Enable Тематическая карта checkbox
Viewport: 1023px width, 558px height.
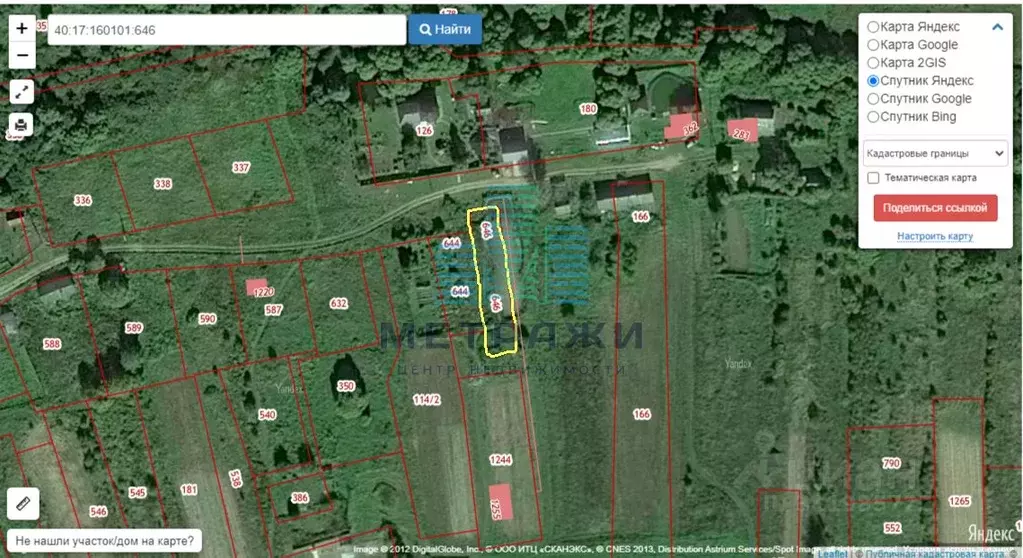click(x=874, y=178)
